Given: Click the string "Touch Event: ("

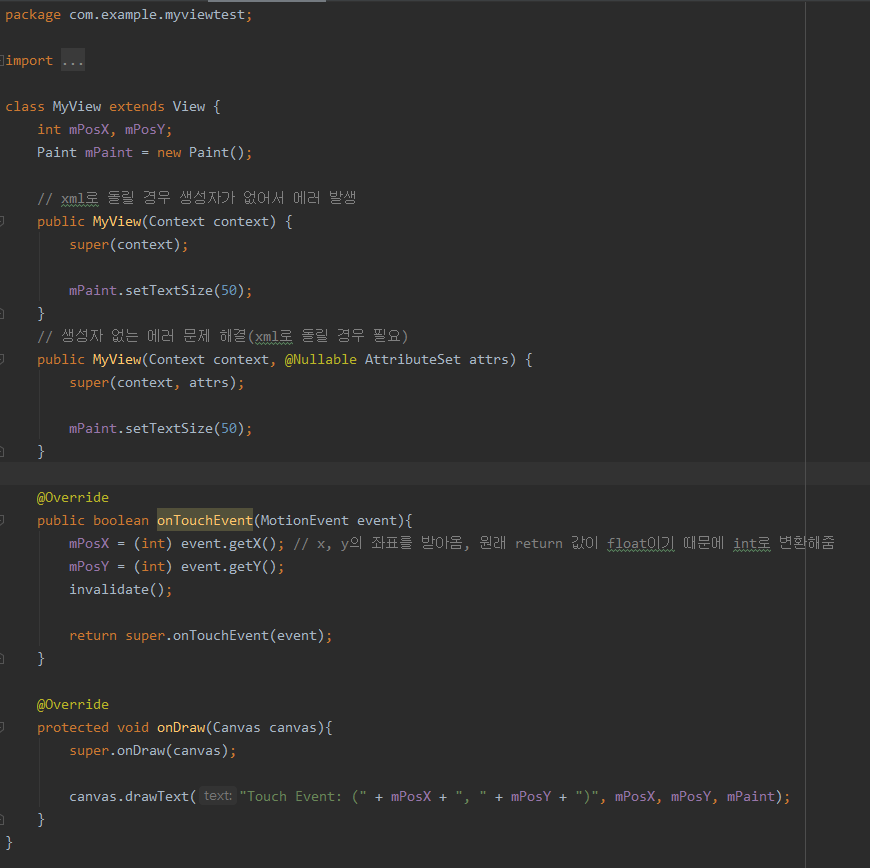Looking at the screenshot, I should (x=304, y=796).
